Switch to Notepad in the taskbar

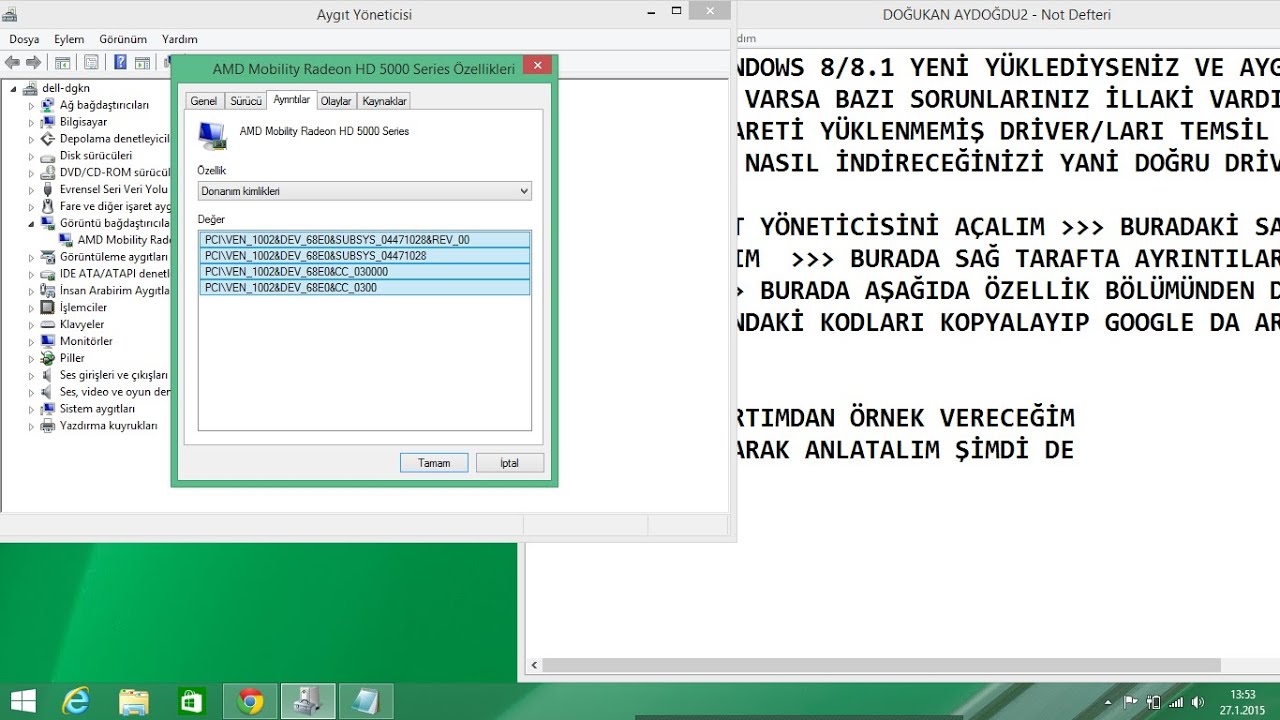[x=366, y=701]
